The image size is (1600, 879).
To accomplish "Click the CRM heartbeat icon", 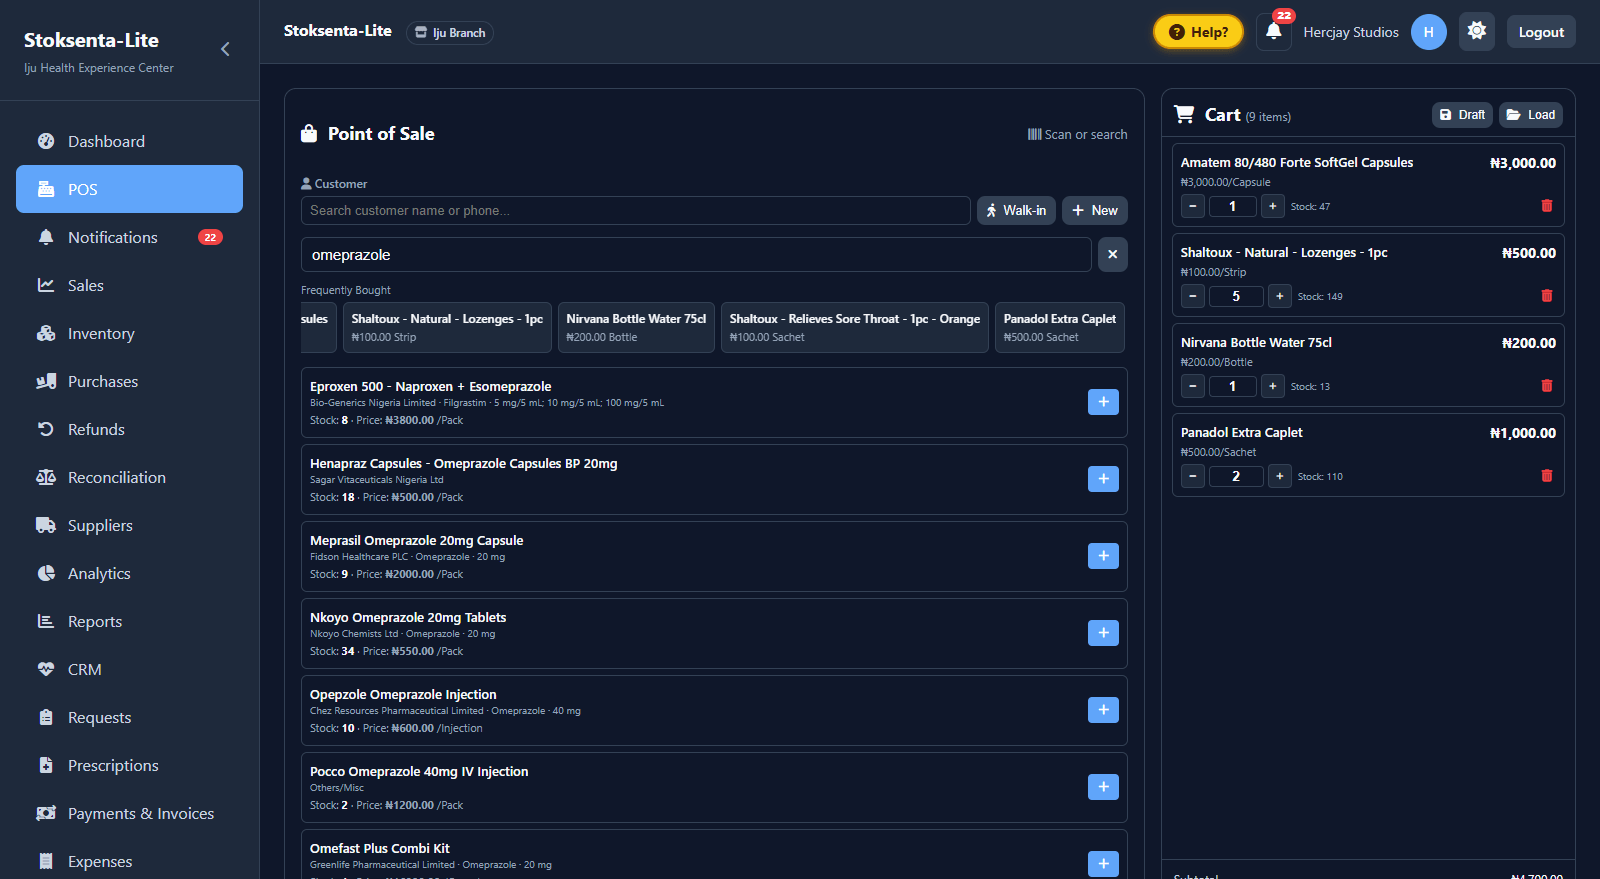I will coord(46,669).
